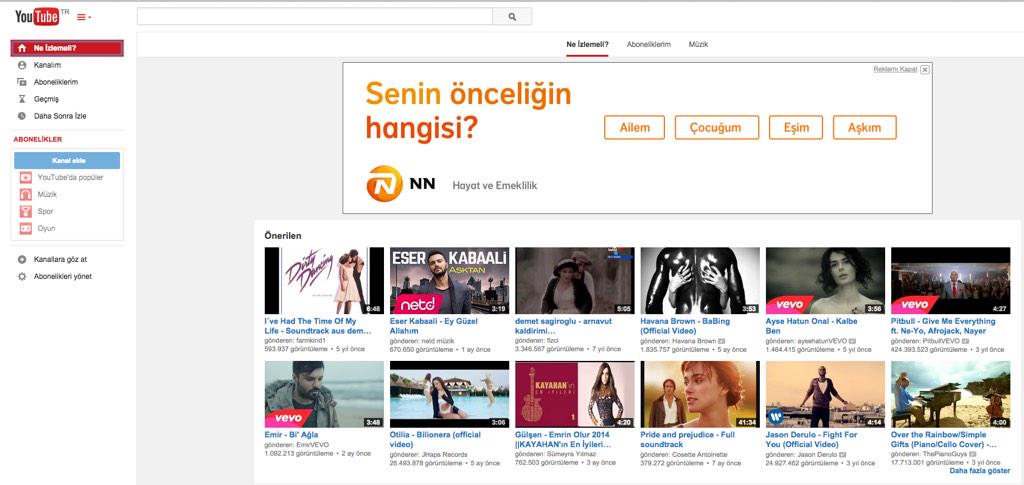This screenshot has width=1024, height=485.
Task: Click title Otilia - Bilionera
Action: pos(435,439)
